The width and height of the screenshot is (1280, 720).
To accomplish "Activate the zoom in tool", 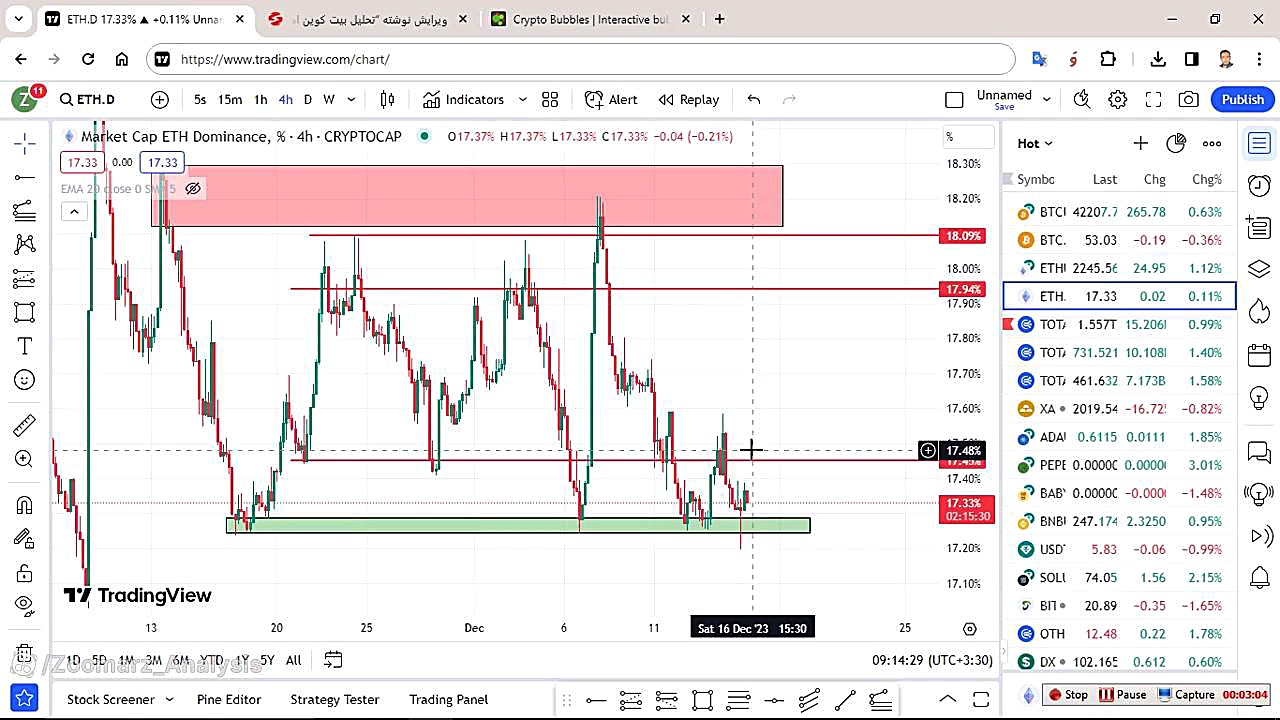I will tap(25, 459).
